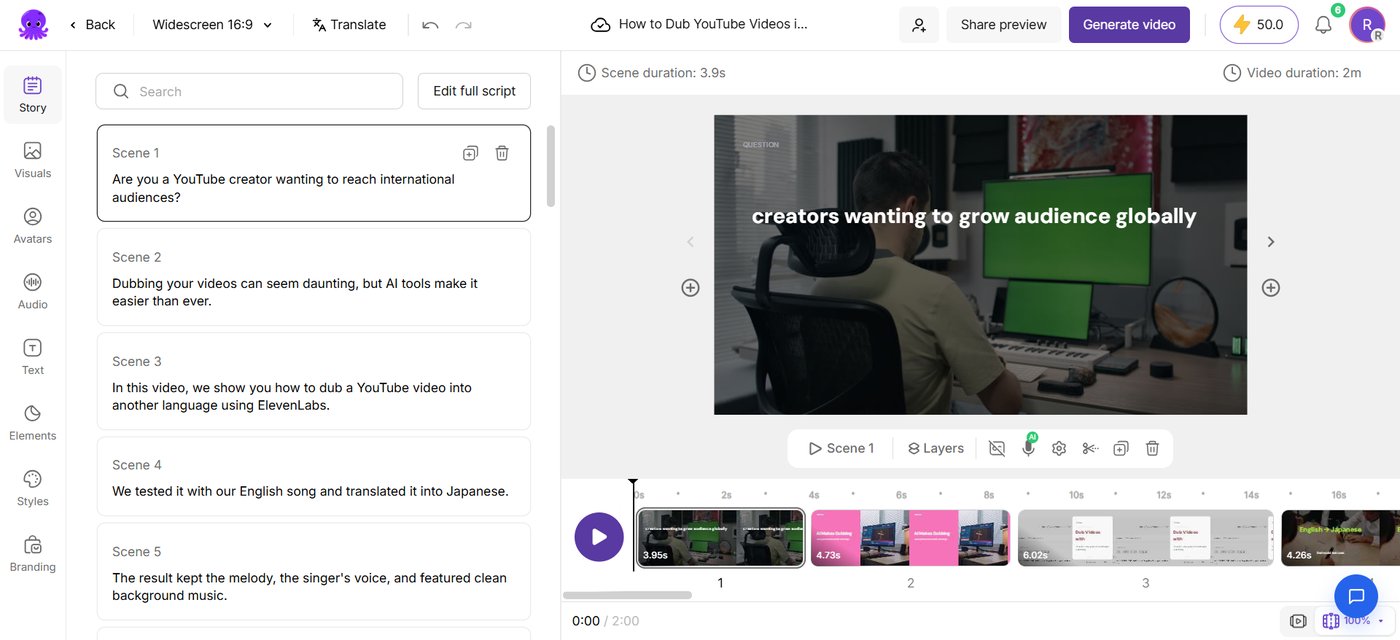The height and width of the screenshot is (640, 1400).
Task: Open the Widescreen 16:9 aspect dropdown
Action: point(213,25)
